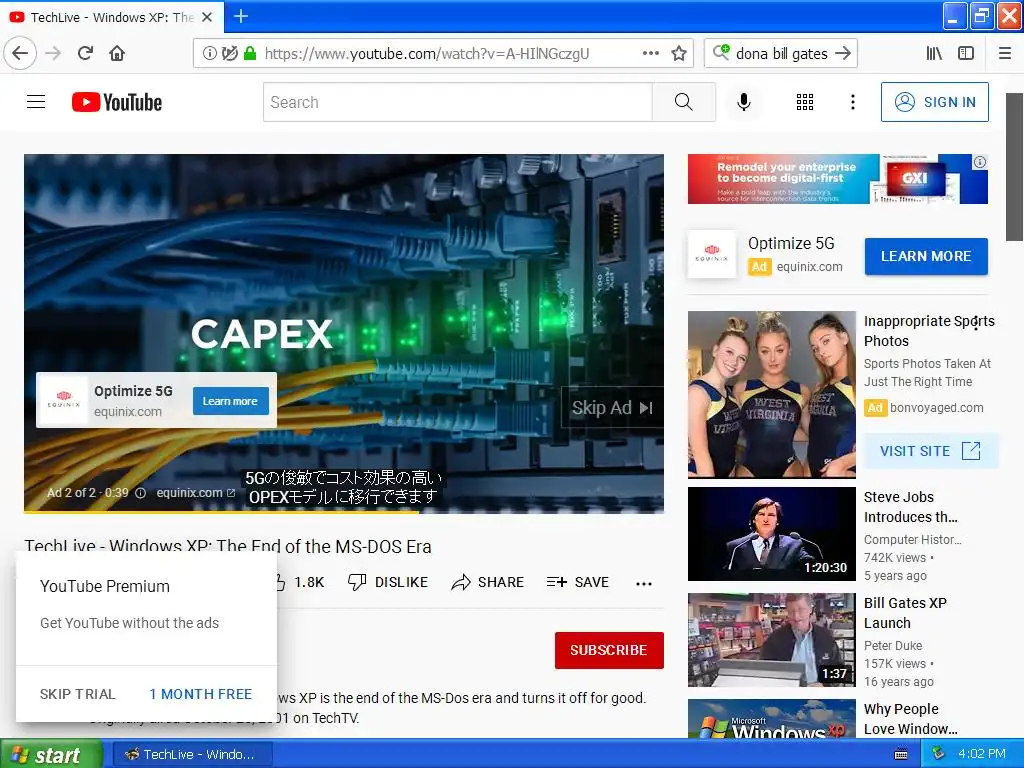Close the TechLive browser tab
This screenshot has height=768, width=1024.
pos(207,17)
